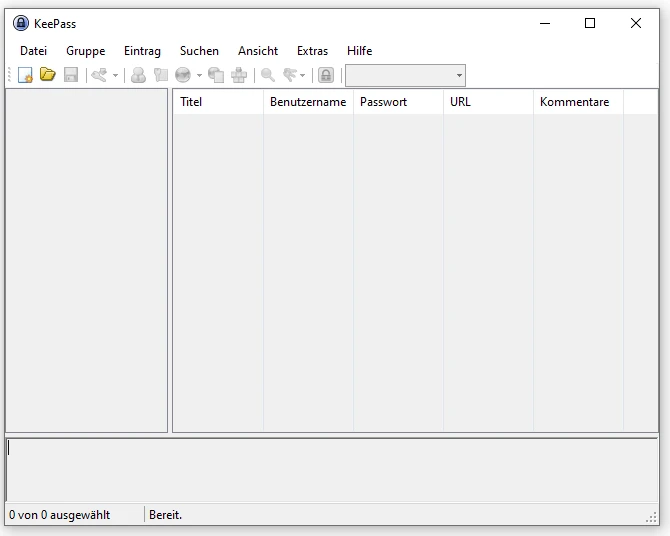Click the Perform Auto-Type icon
The width and height of the screenshot is (670, 536).
coord(239,75)
